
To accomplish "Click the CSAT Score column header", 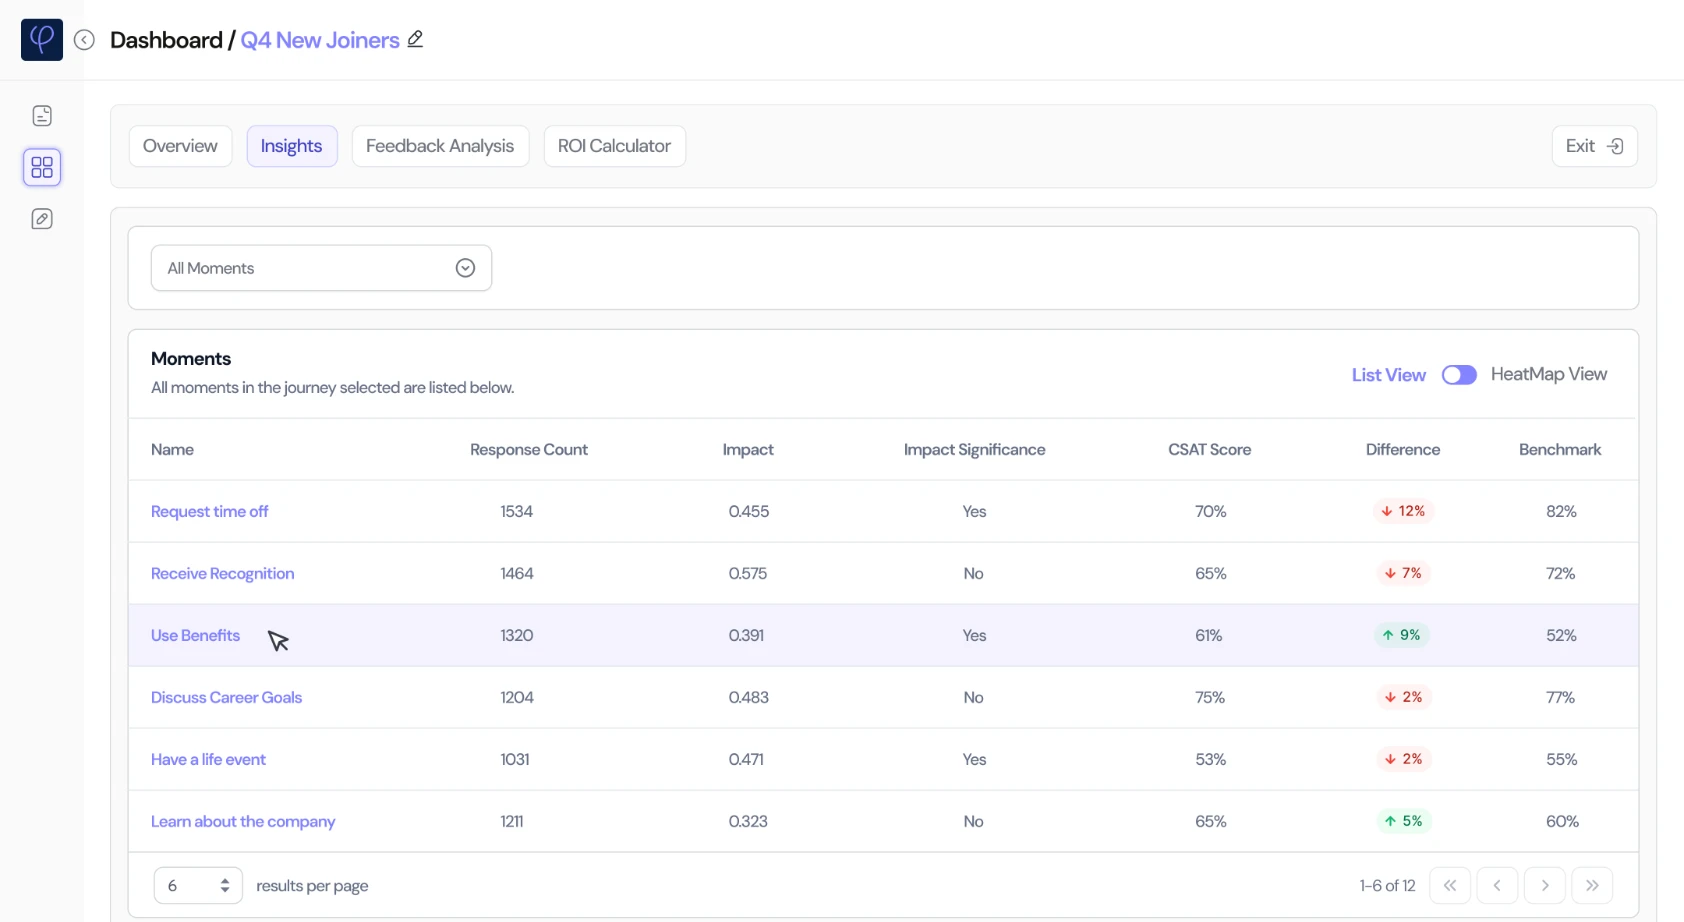I will [1209, 449].
